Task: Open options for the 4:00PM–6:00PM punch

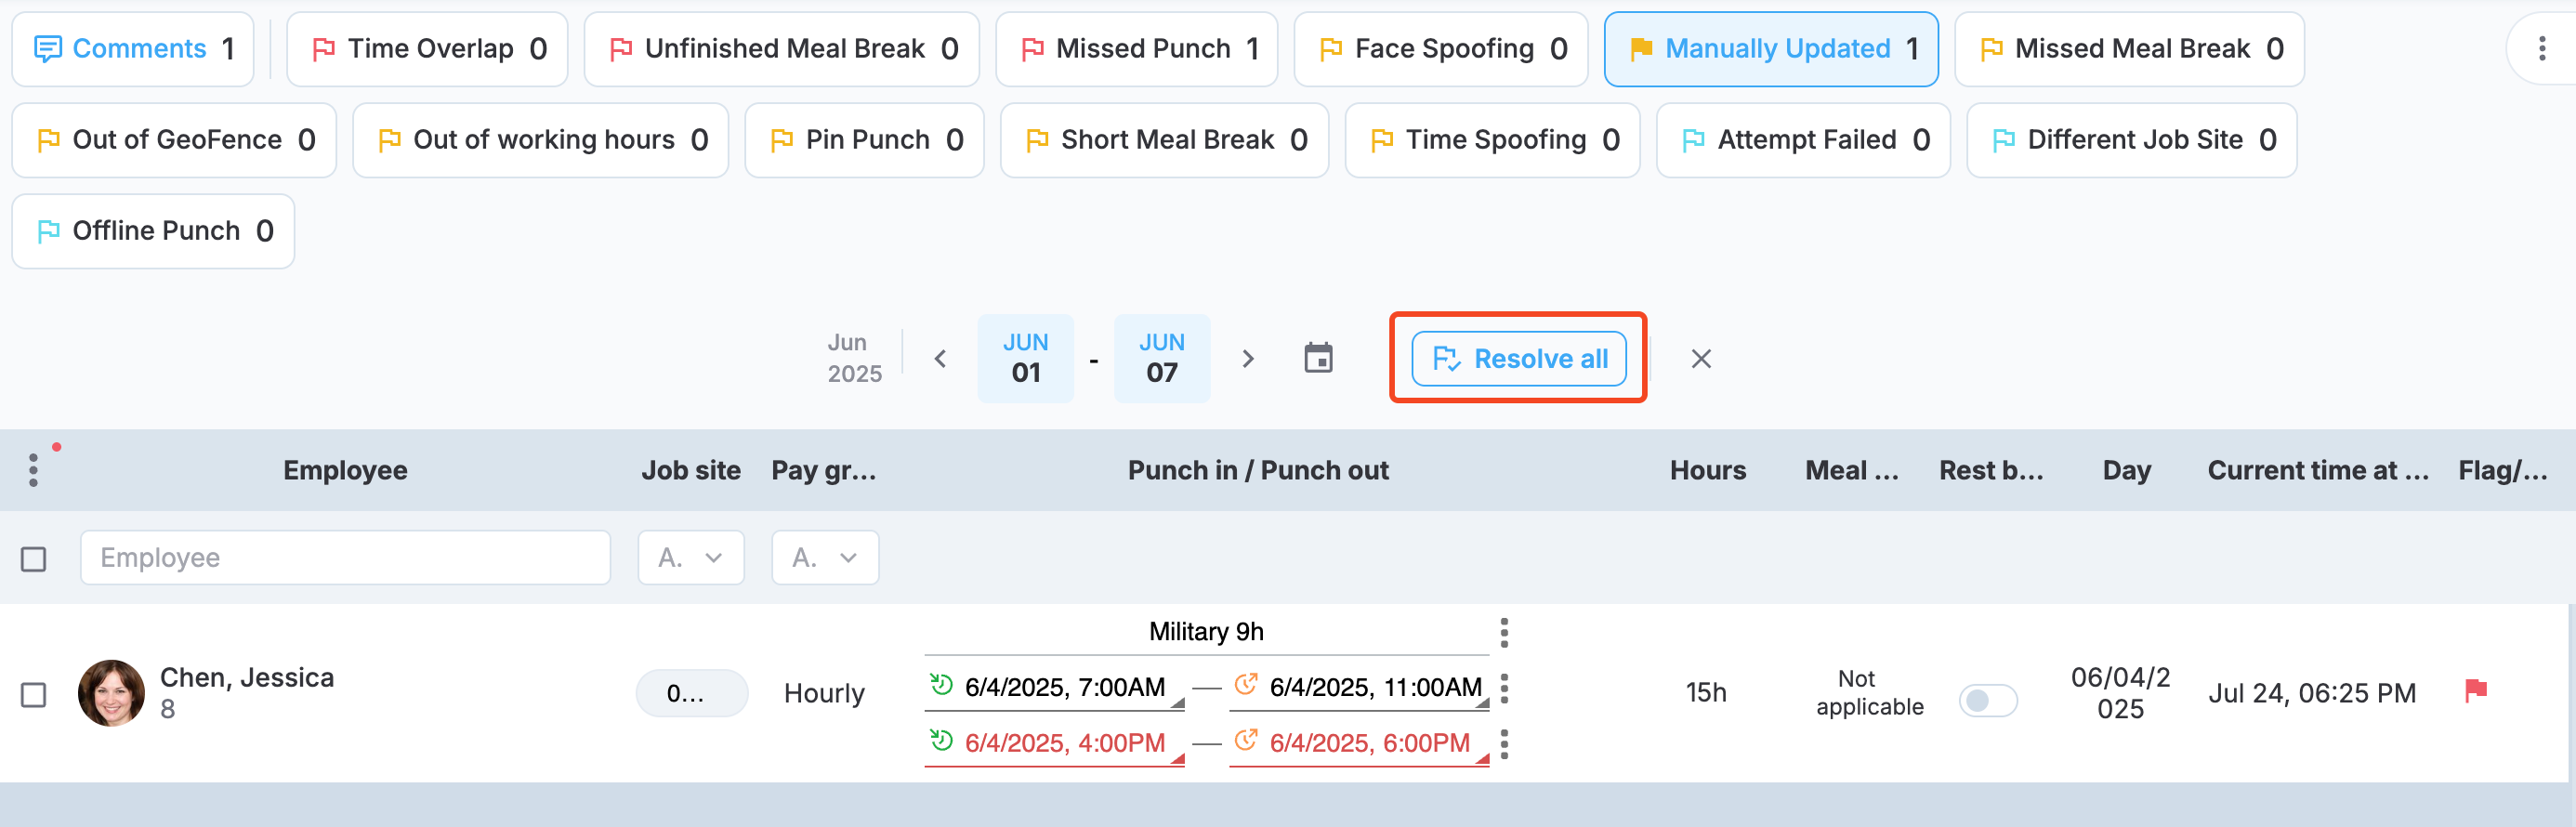Action: (x=1504, y=744)
